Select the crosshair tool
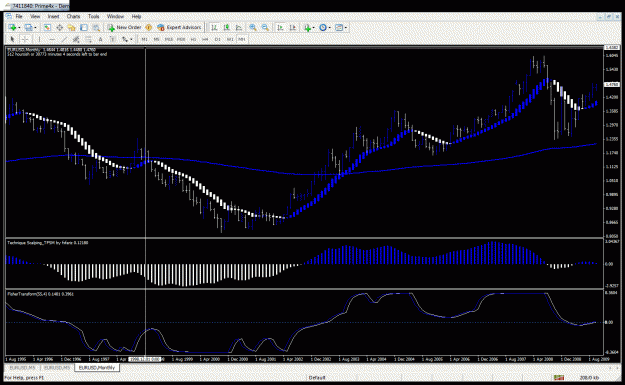The width and height of the screenshot is (625, 385). pyautogui.click(x=25, y=39)
